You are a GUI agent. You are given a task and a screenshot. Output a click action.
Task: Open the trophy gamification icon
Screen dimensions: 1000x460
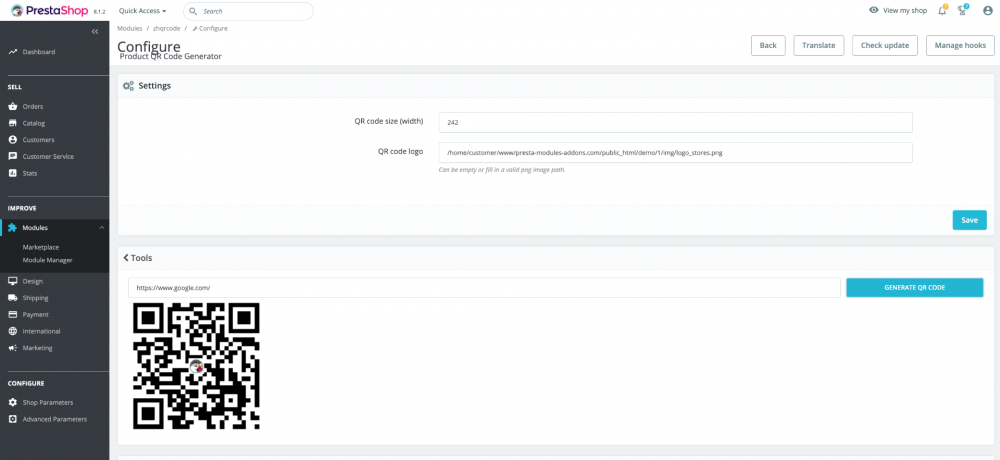point(963,11)
